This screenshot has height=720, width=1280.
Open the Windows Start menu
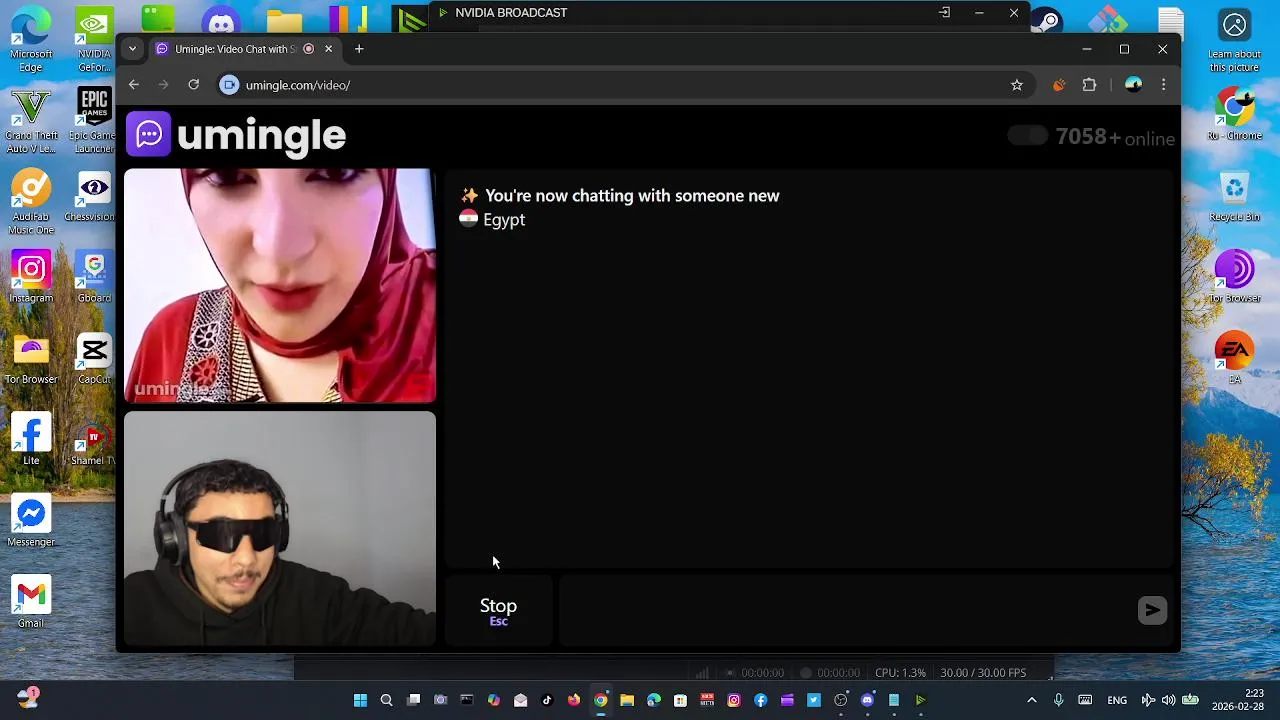(x=360, y=700)
